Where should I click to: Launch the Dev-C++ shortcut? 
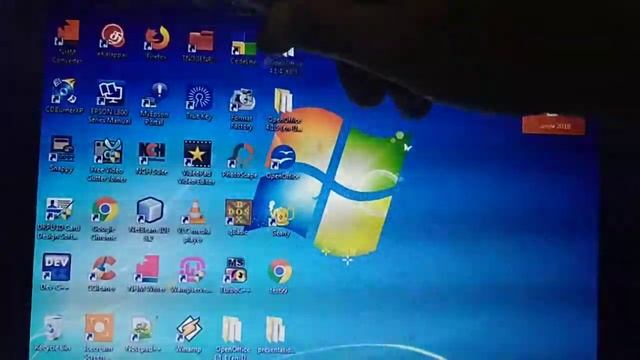(56, 267)
